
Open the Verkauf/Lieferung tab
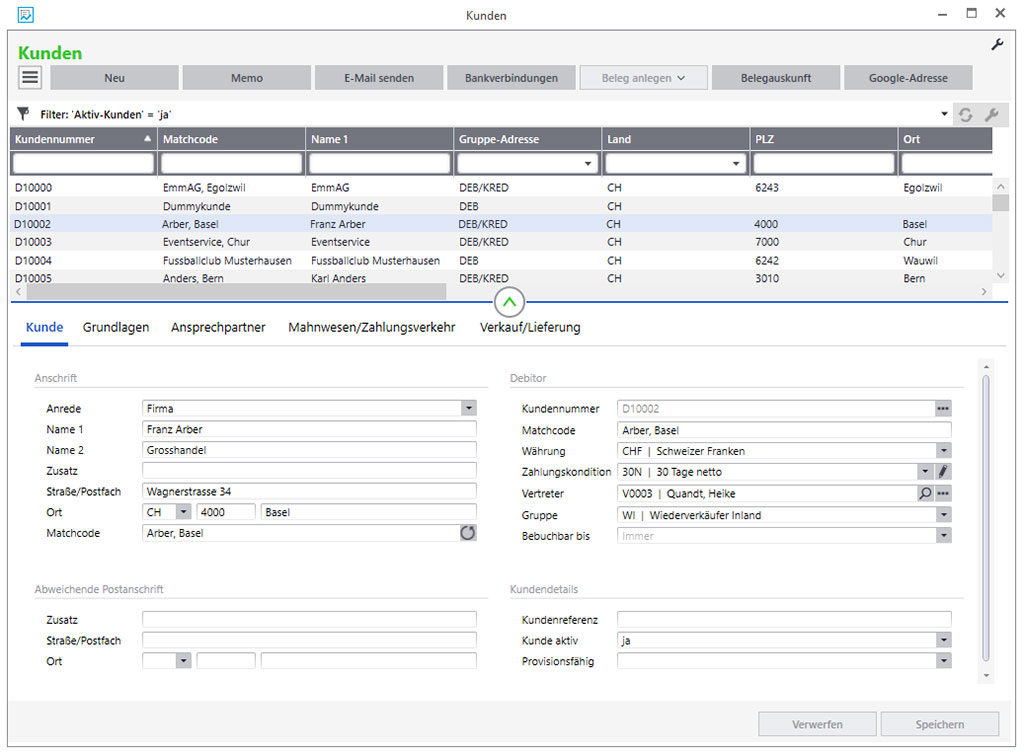[530, 327]
